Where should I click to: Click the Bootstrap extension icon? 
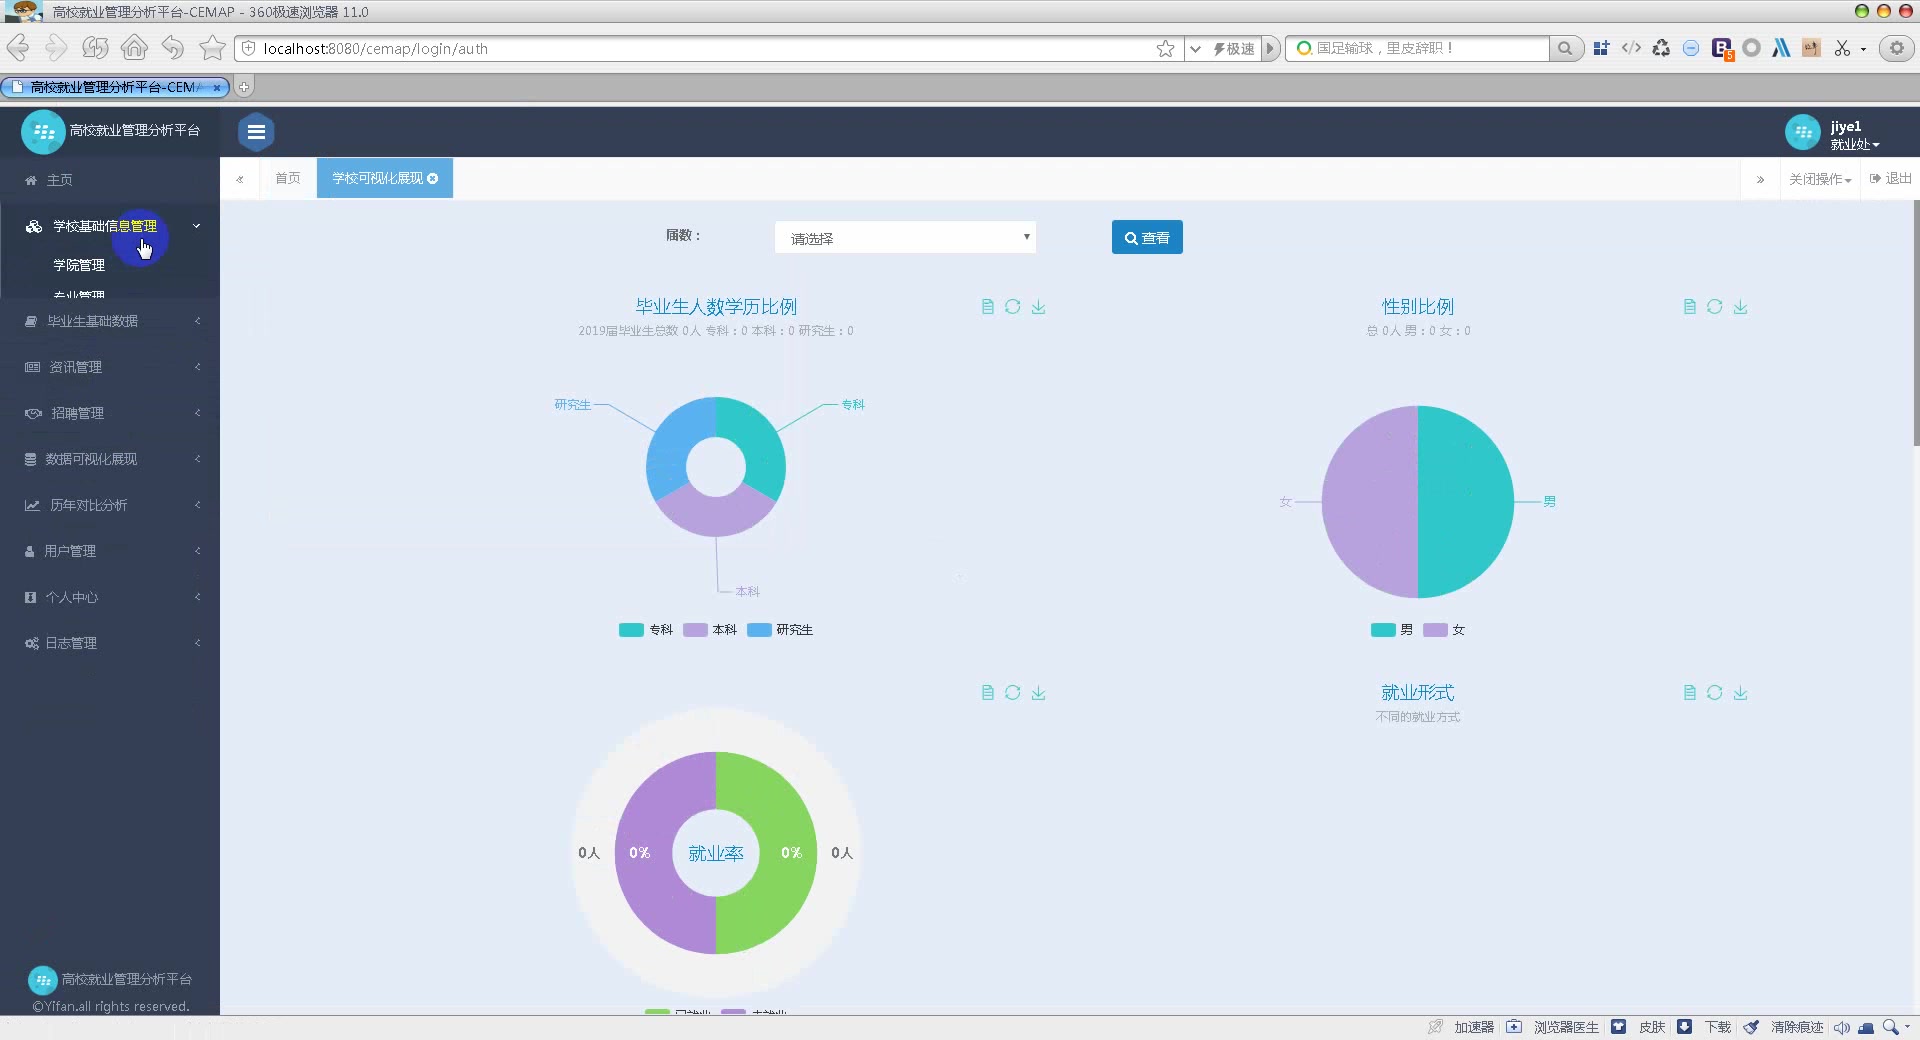tap(1722, 48)
